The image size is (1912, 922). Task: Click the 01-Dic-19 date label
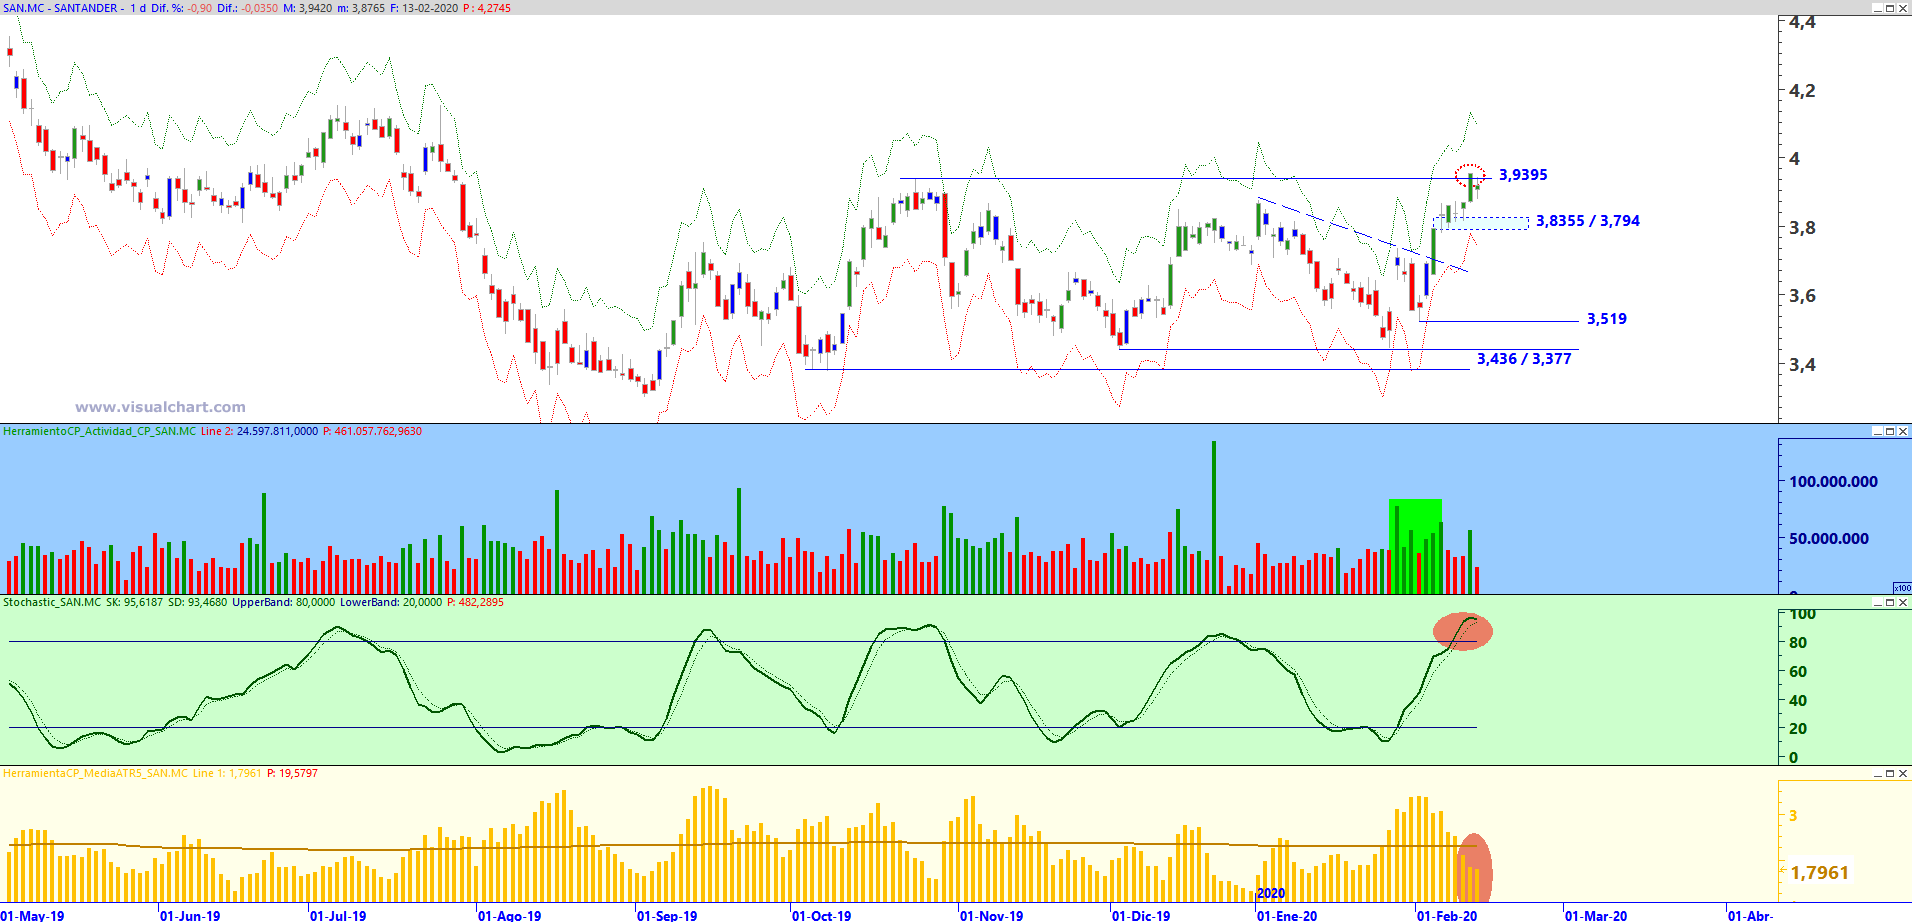pyautogui.click(x=1141, y=915)
